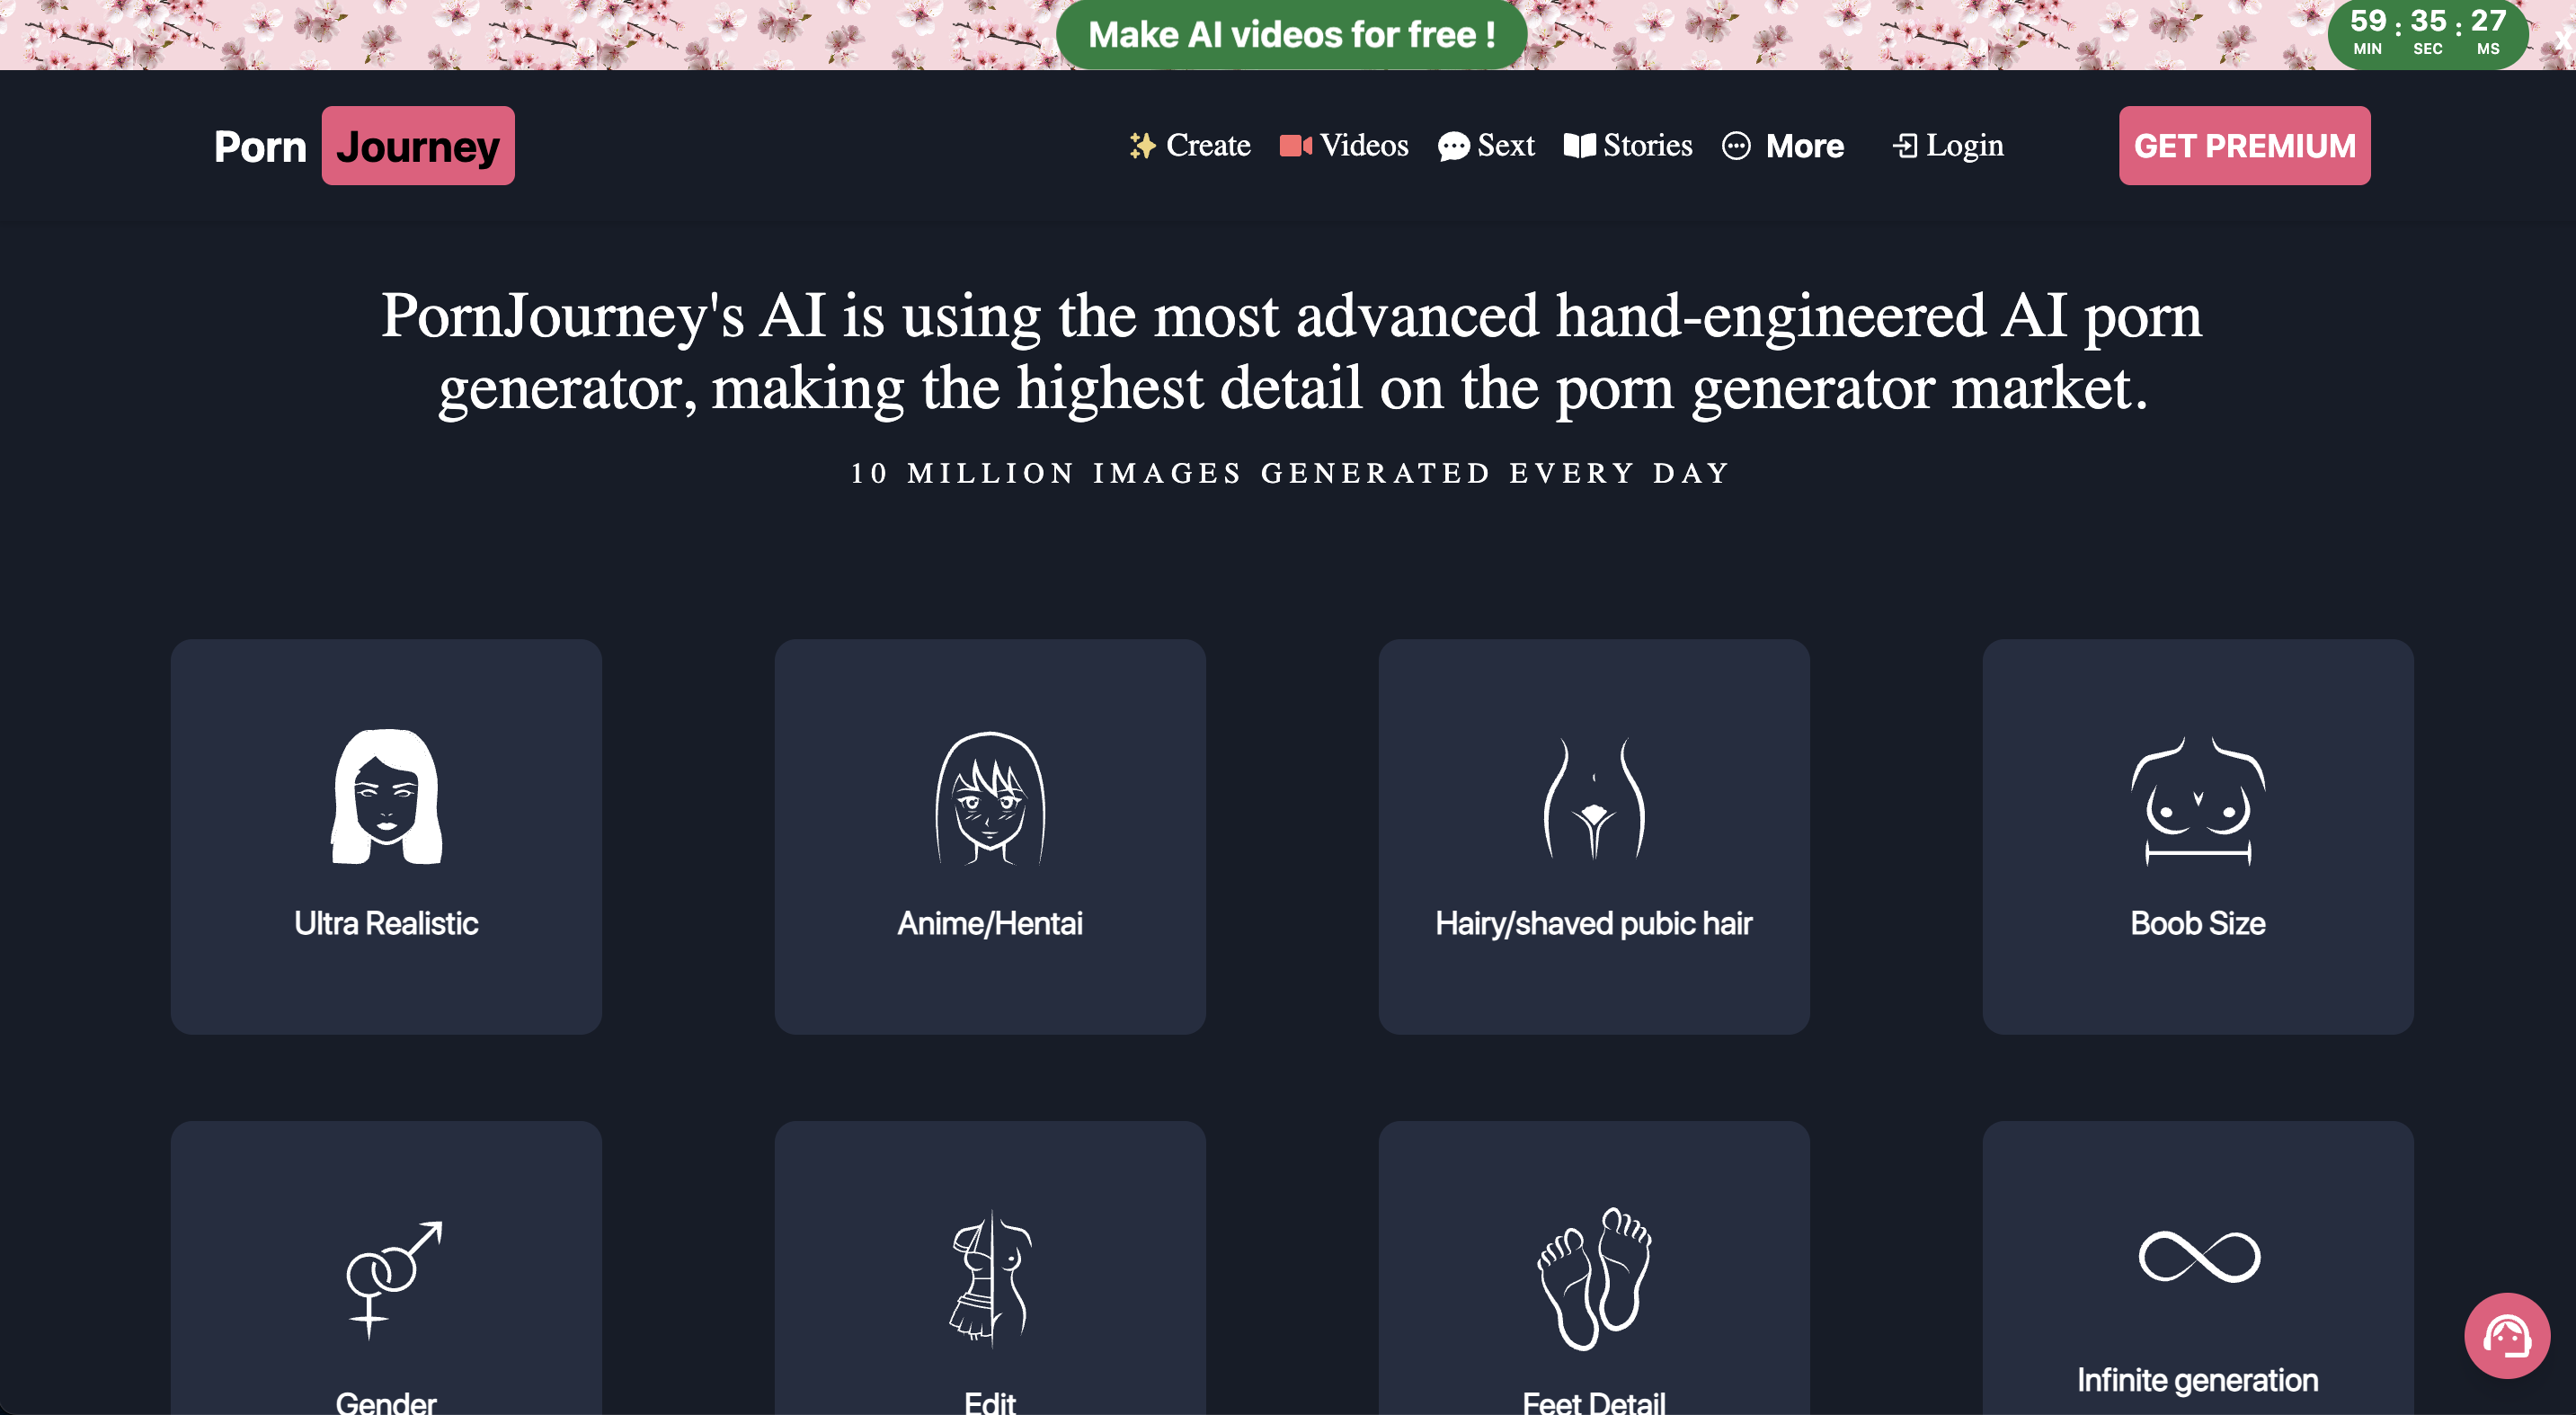Click the Gender card label
Screen dimensions: 2576x1415
386,1402
